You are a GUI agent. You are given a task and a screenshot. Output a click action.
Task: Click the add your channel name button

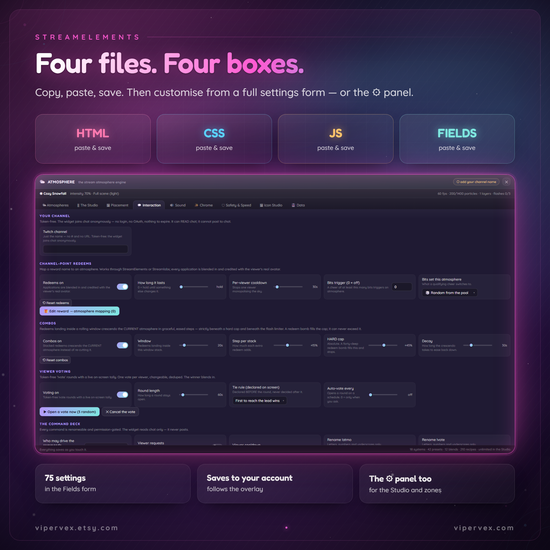click(476, 182)
